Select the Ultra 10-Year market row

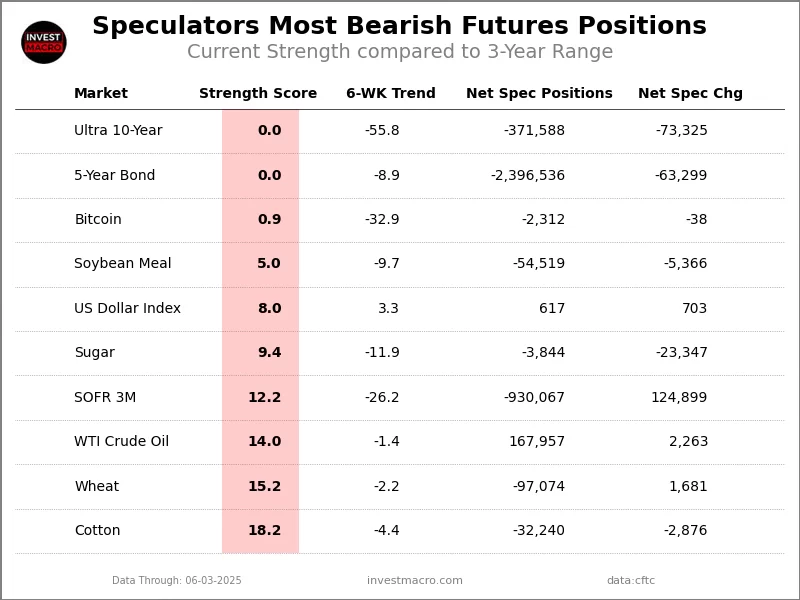coord(118,131)
